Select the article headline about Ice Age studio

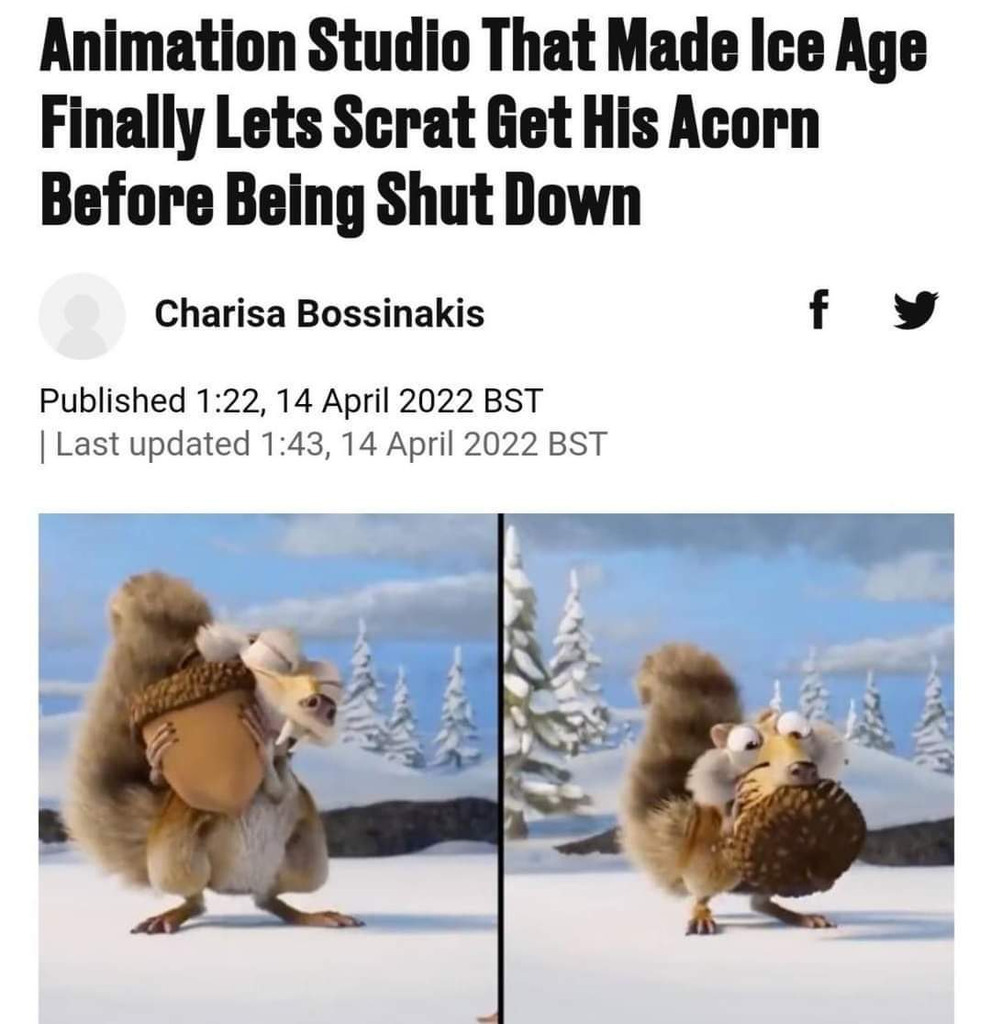pos(483,123)
